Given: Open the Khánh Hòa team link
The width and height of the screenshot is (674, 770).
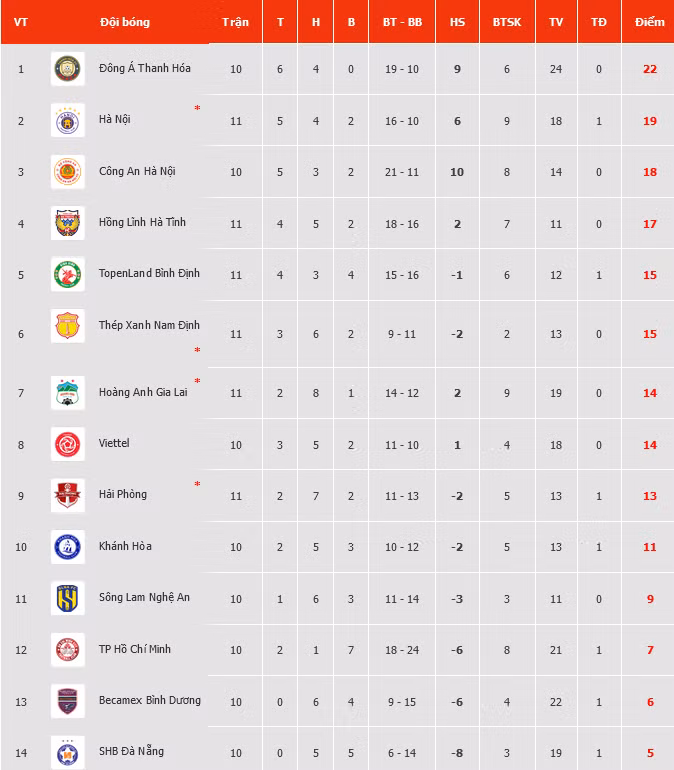Looking at the screenshot, I should click(x=125, y=547).
